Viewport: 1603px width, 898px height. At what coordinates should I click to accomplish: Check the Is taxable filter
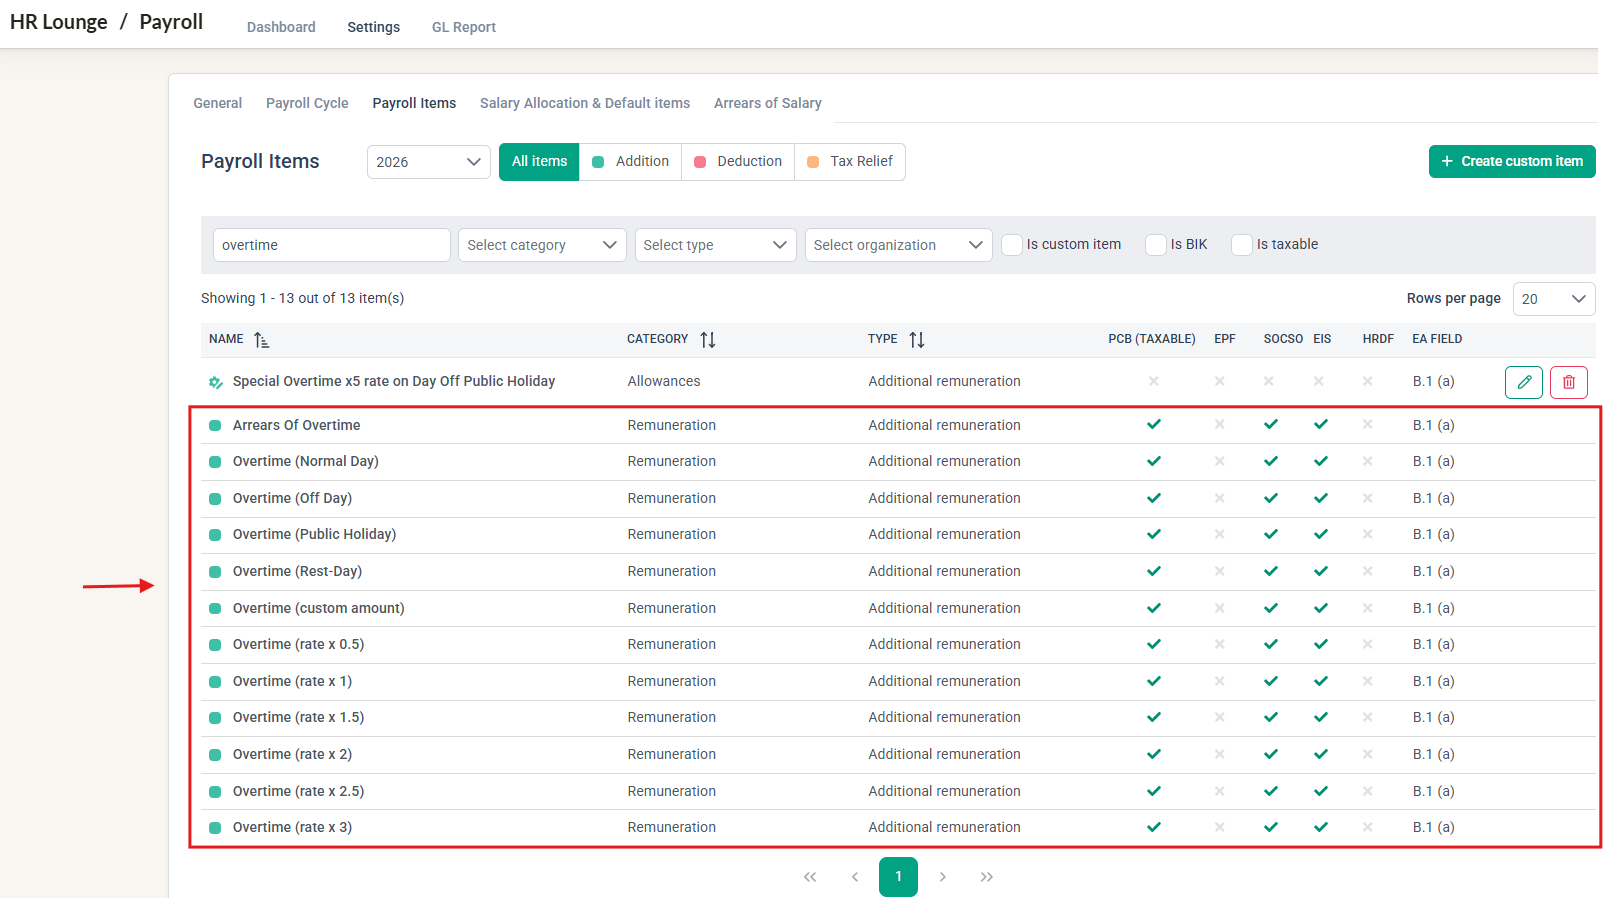point(1242,245)
